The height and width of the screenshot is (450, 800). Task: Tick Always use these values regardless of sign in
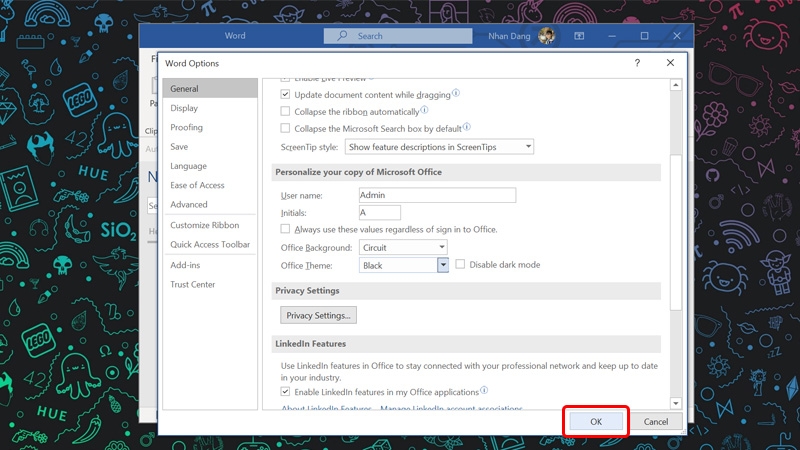(285, 229)
